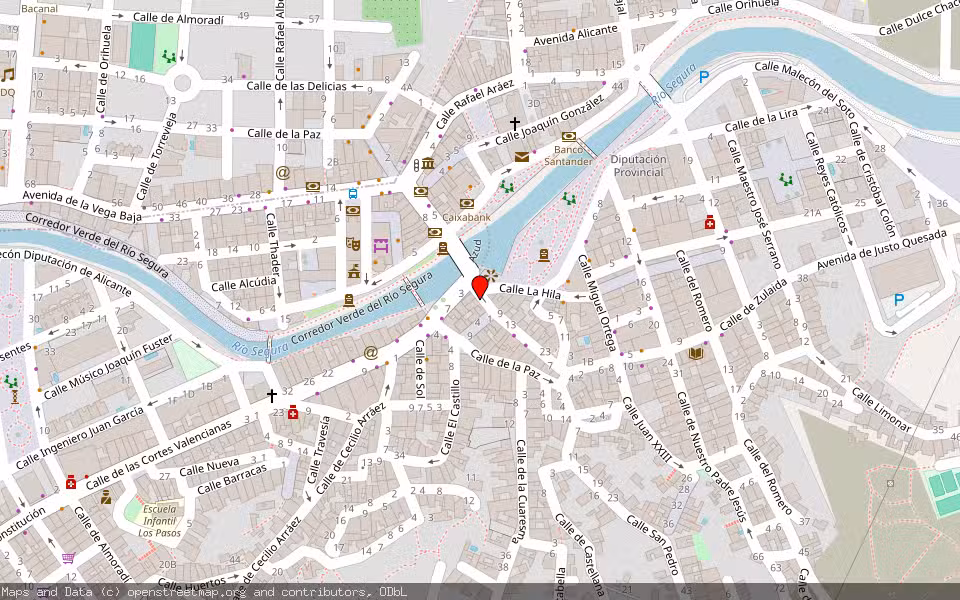Click the pharmacy icon on Calle de las Cortes Valencianas
Screen dimensions: 960x600
click(71, 479)
